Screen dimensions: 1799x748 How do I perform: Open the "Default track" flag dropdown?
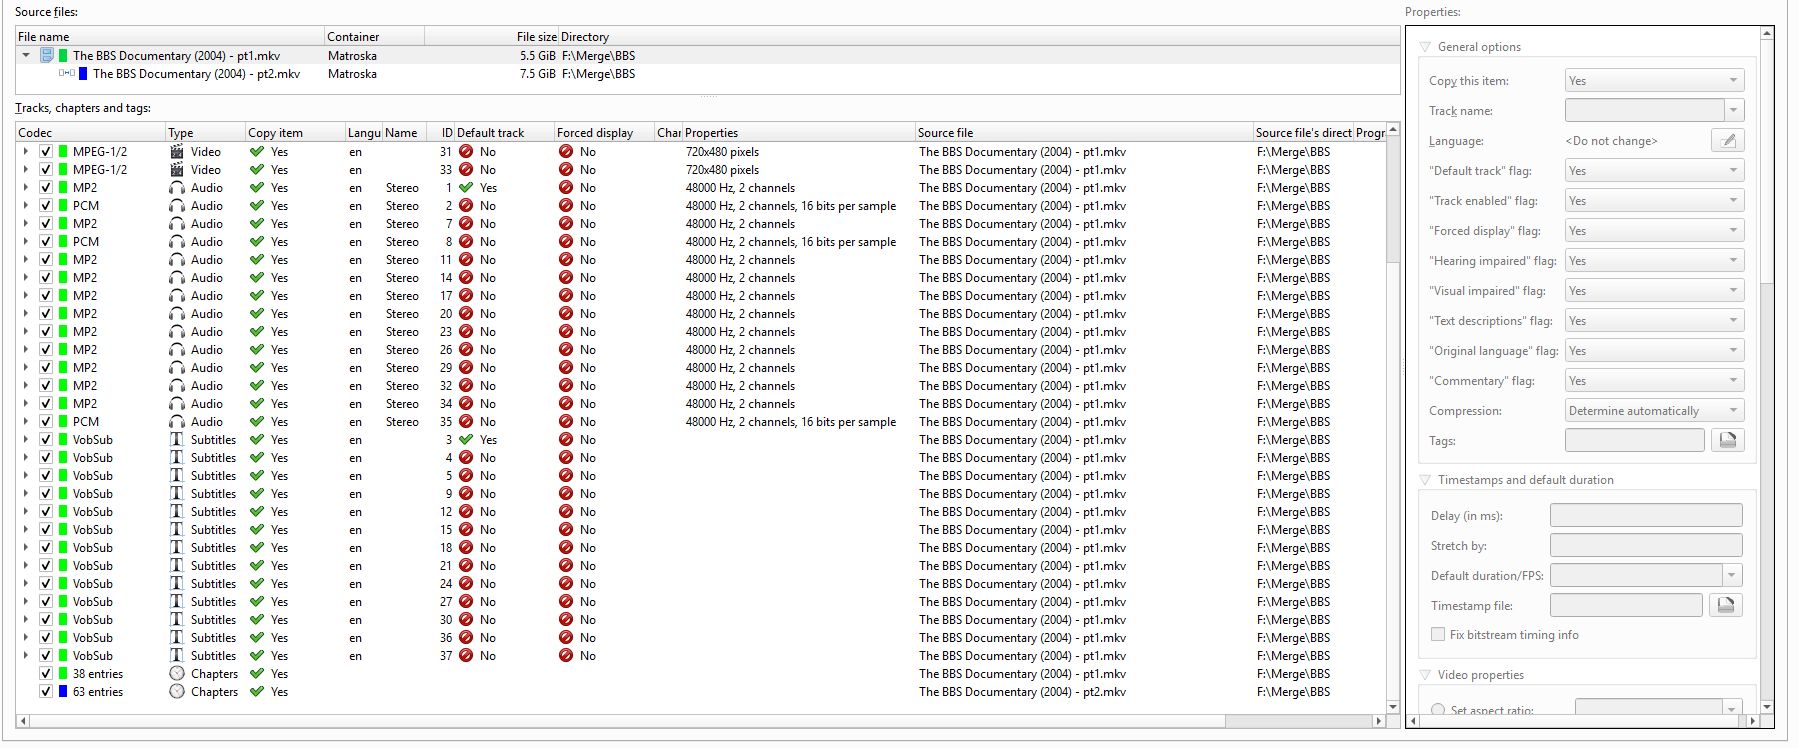click(x=1654, y=171)
